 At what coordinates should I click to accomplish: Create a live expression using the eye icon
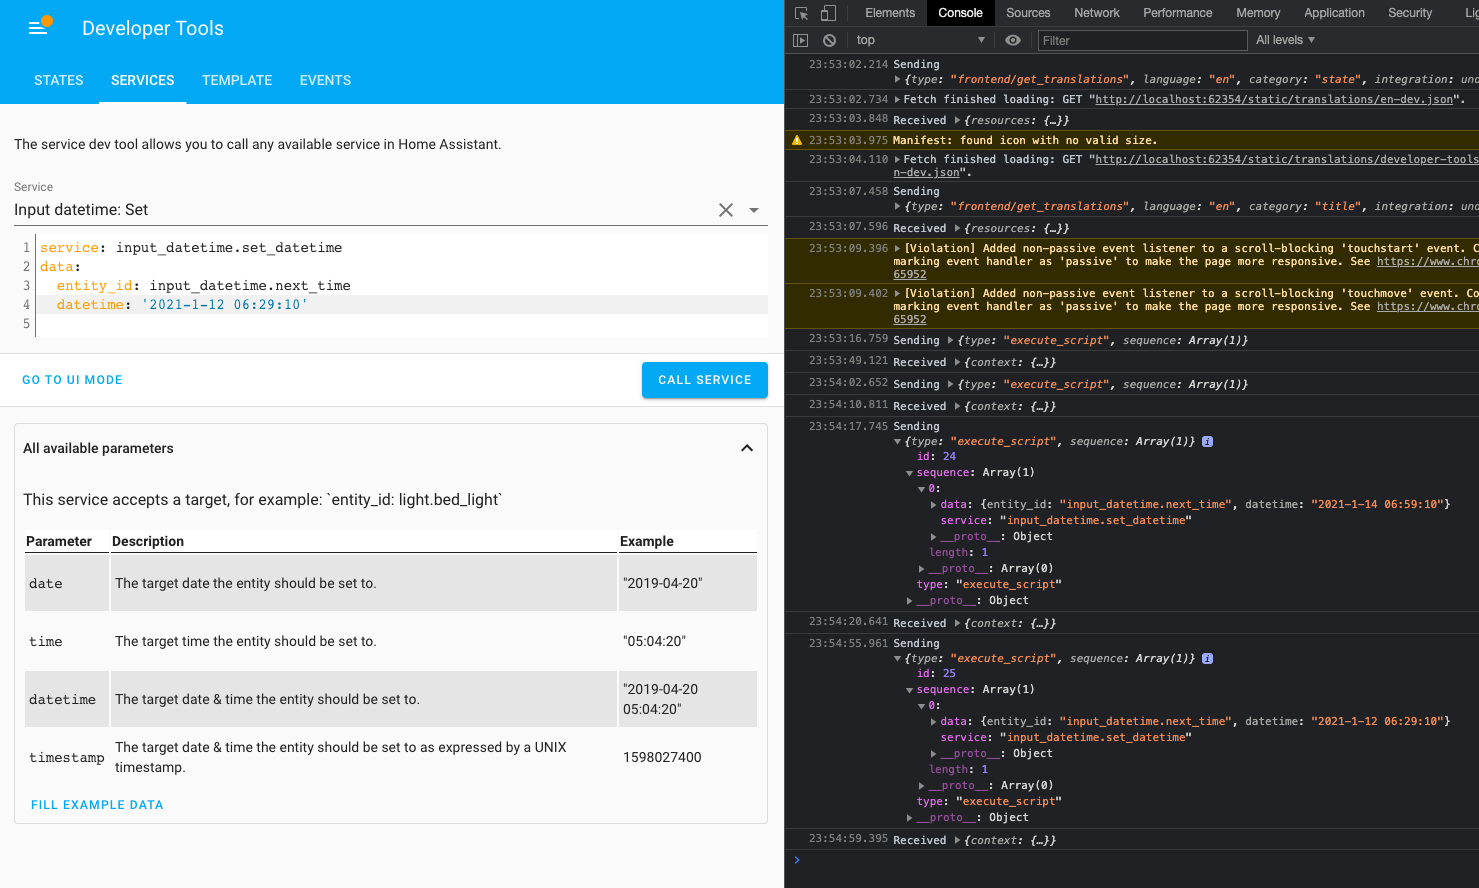pos(1012,39)
